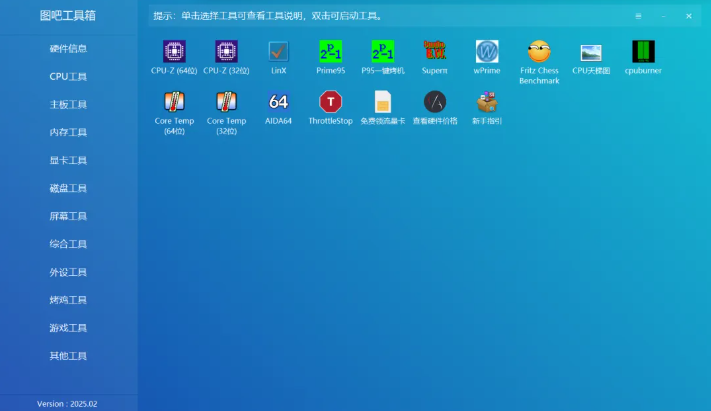Open the hamburger menu in title bar

638,16
